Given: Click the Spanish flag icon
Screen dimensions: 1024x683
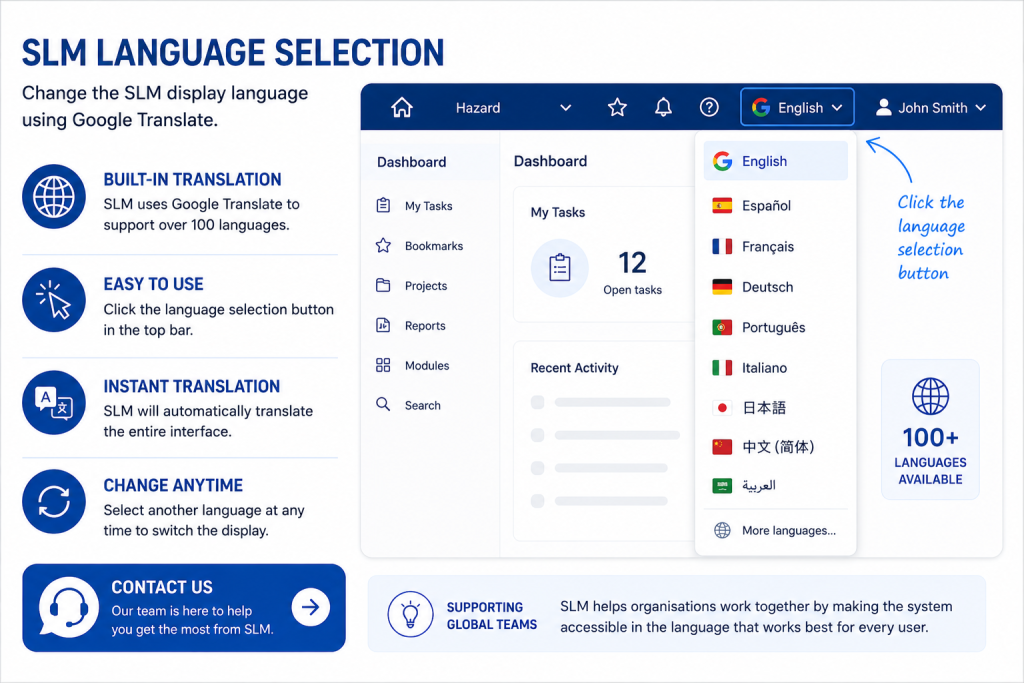Looking at the screenshot, I should click(x=722, y=206).
